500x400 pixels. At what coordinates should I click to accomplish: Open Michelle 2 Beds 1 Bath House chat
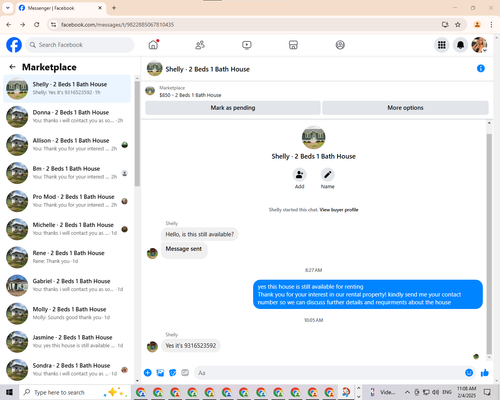click(67, 229)
